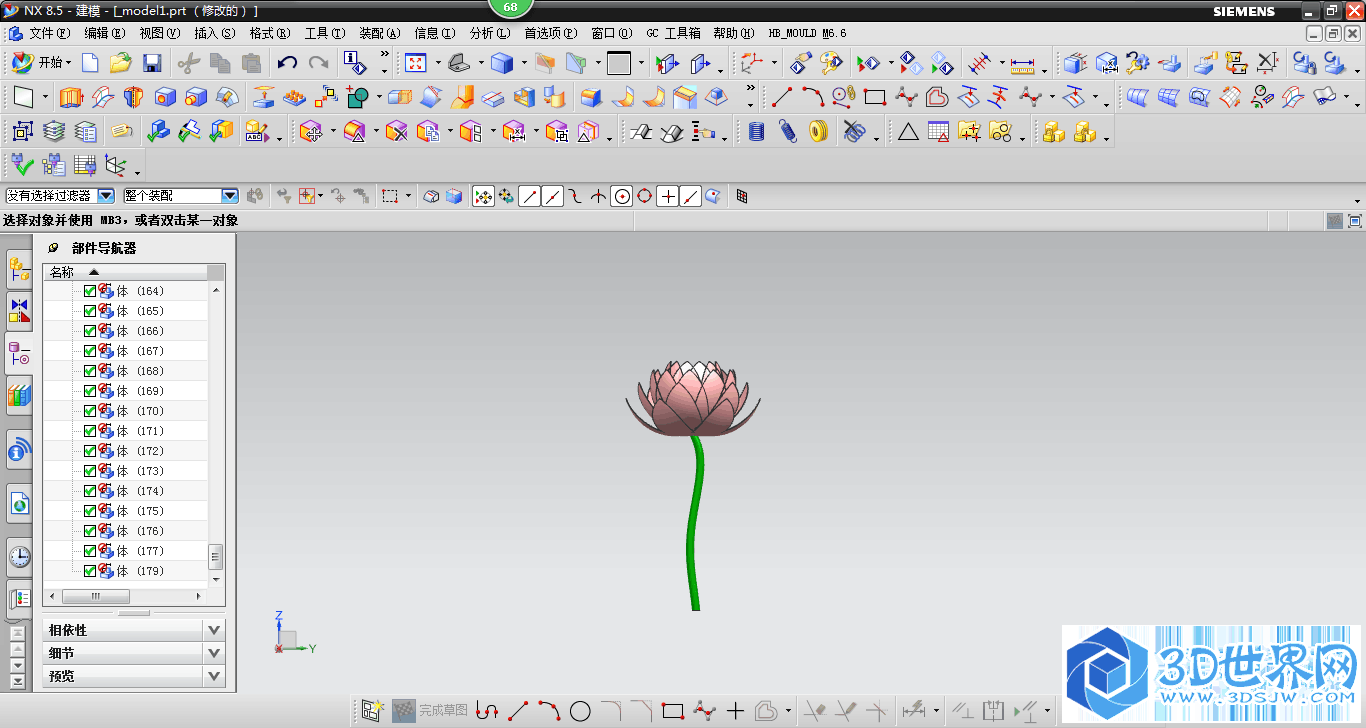Viewport: 1366px width, 728px height.
Task: Click the pink lotus flower model
Action: pyautogui.click(x=692, y=400)
